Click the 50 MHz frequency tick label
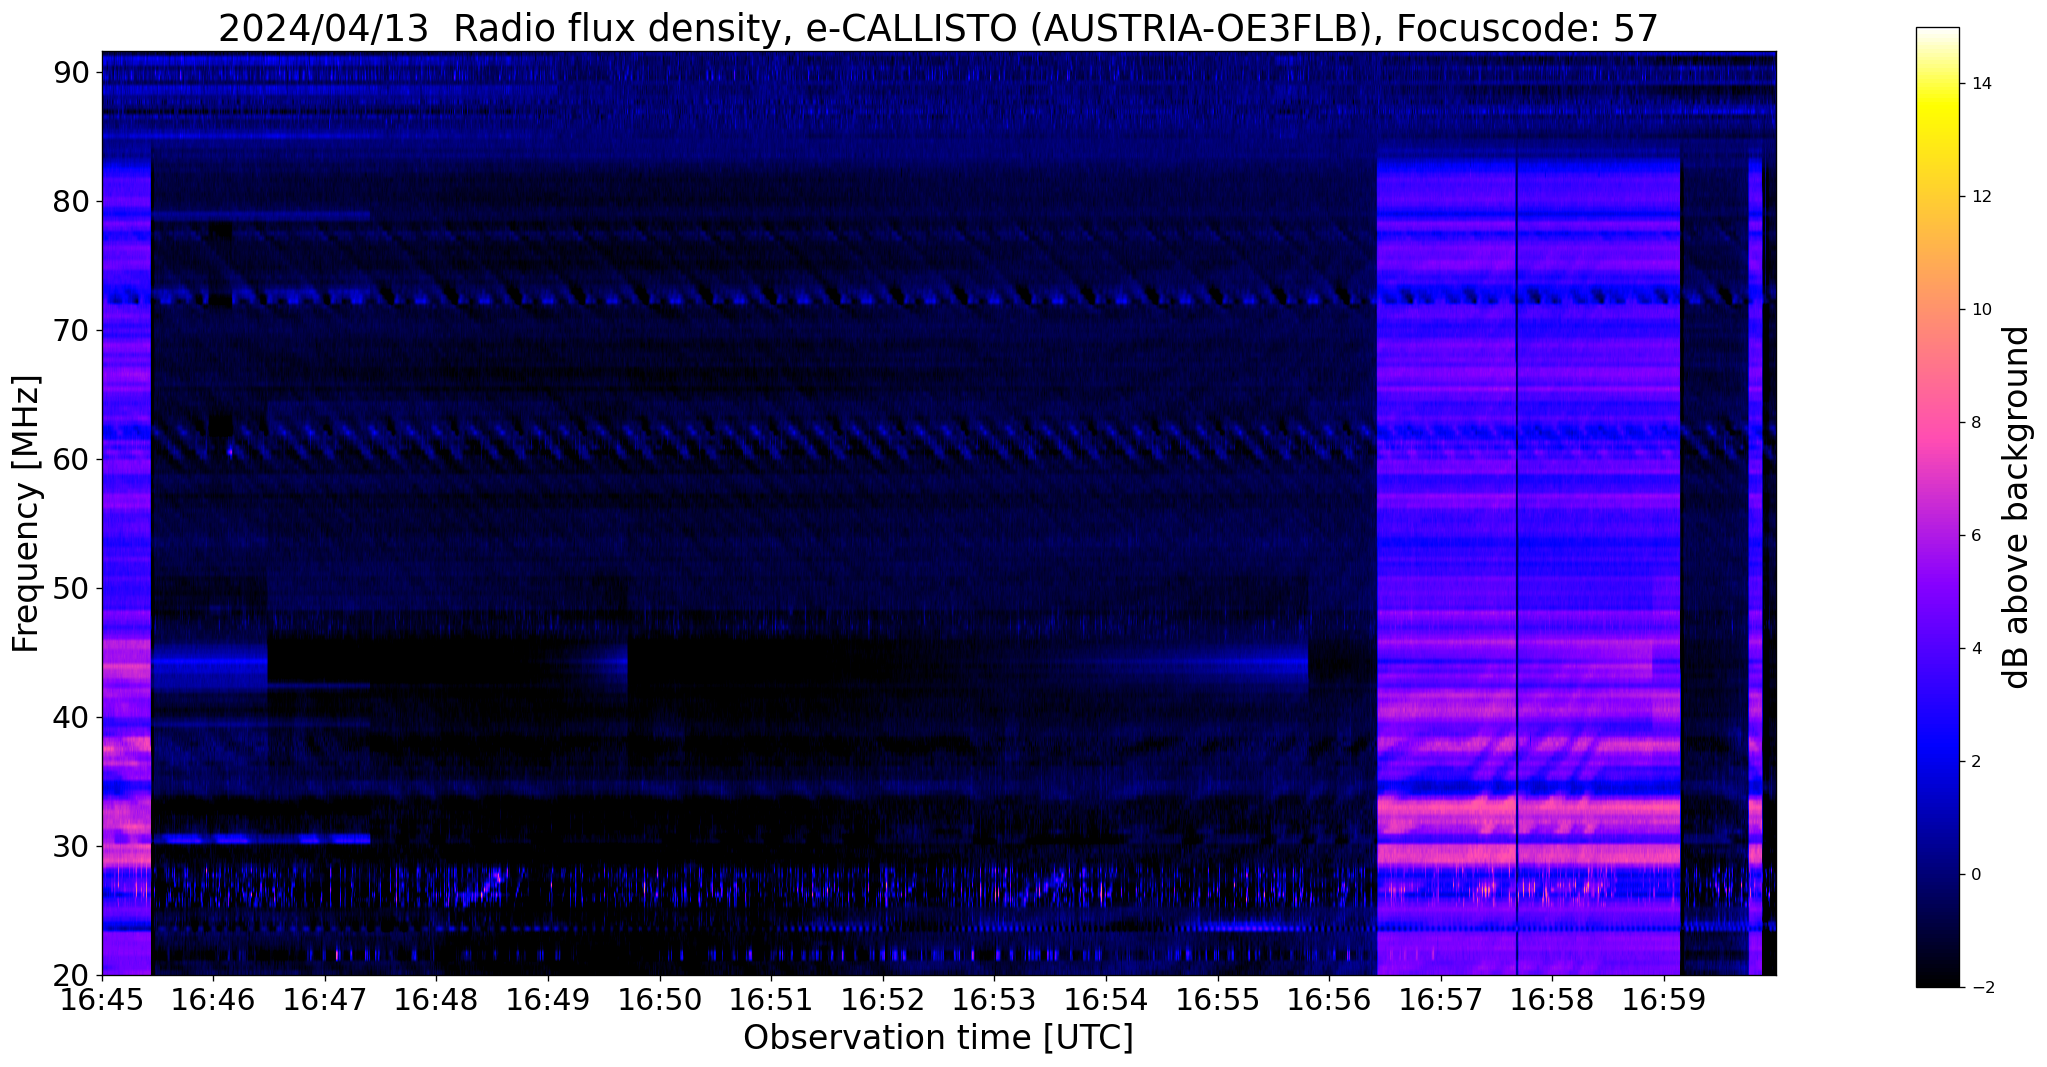The height and width of the screenshot is (1067, 2047). pyautogui.click(x=73, y=589)
